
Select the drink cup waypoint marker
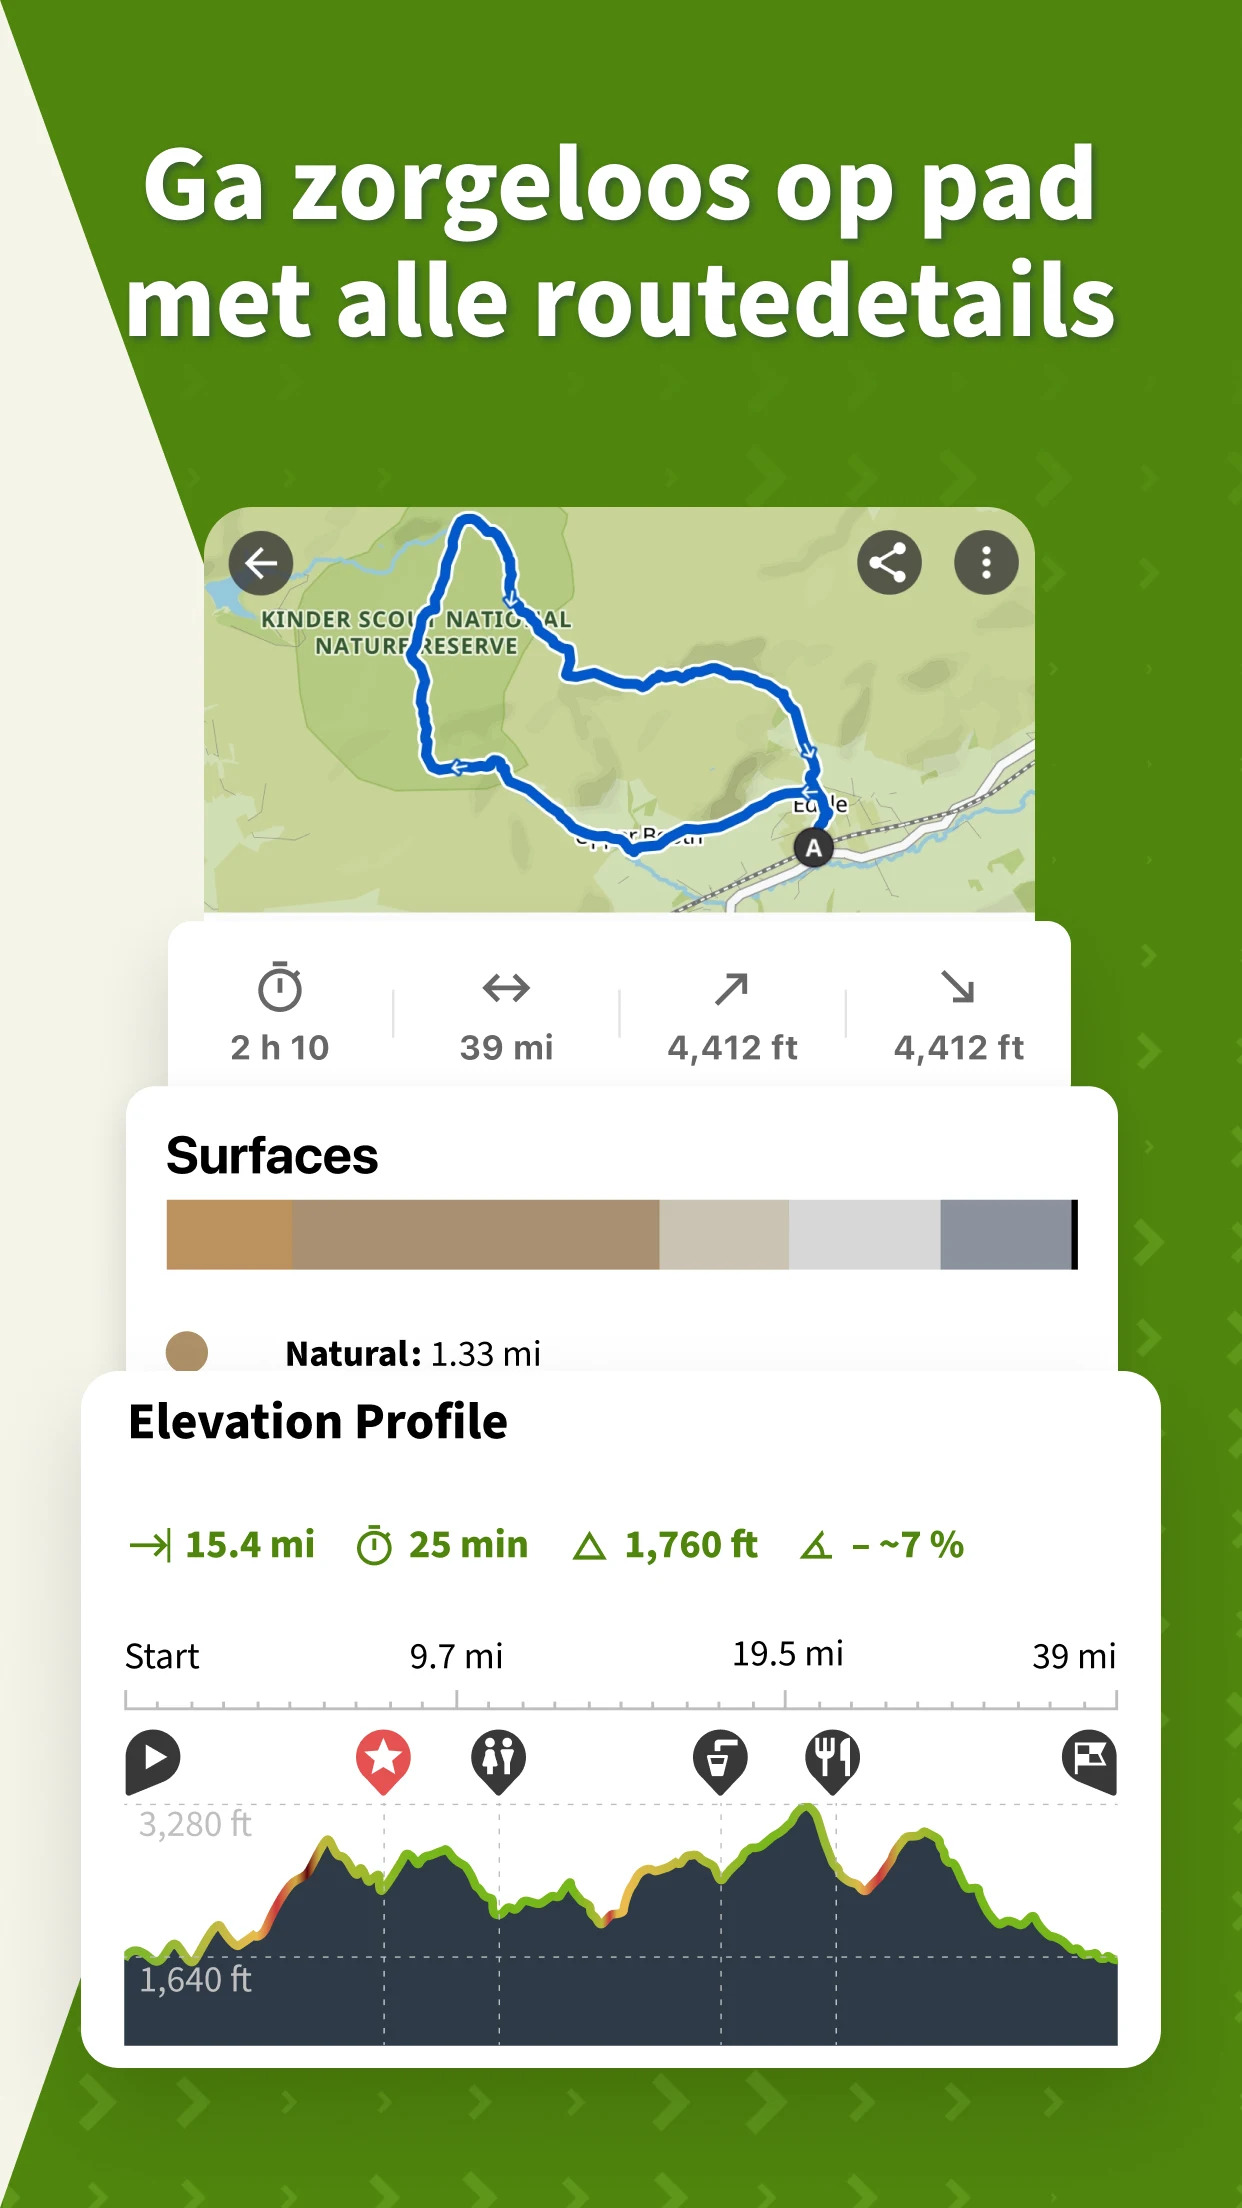click(720, 1761)
